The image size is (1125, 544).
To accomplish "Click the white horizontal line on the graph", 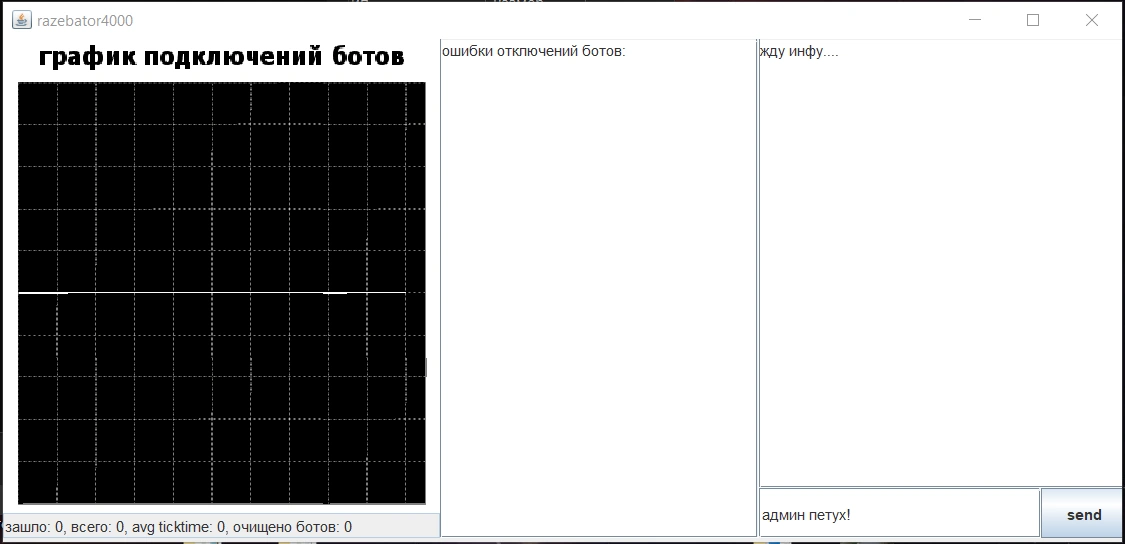I will pyautogui.click(x=200, y=293).
